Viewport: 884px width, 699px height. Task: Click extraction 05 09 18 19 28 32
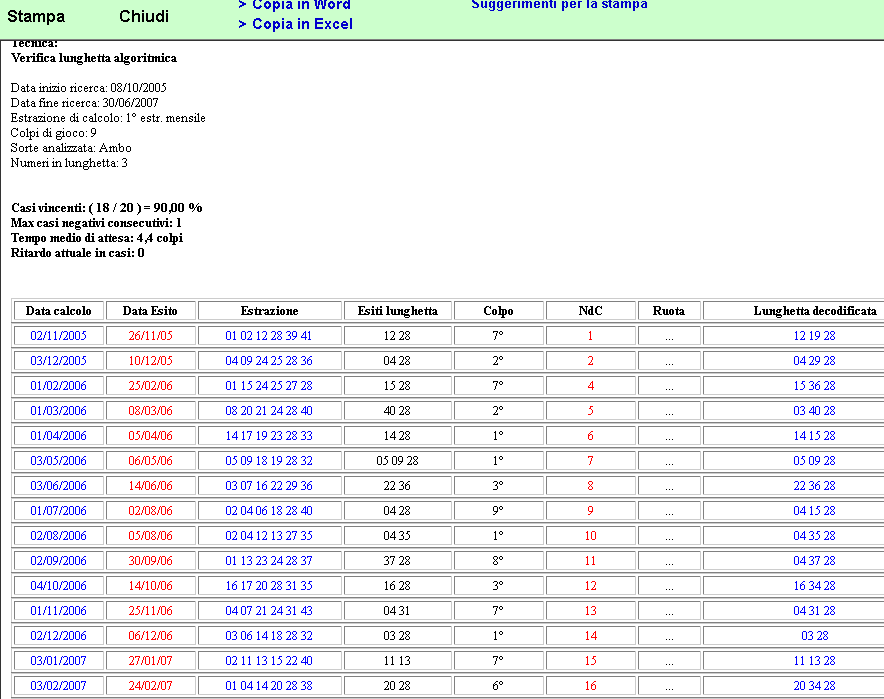[x=269, y=461]
